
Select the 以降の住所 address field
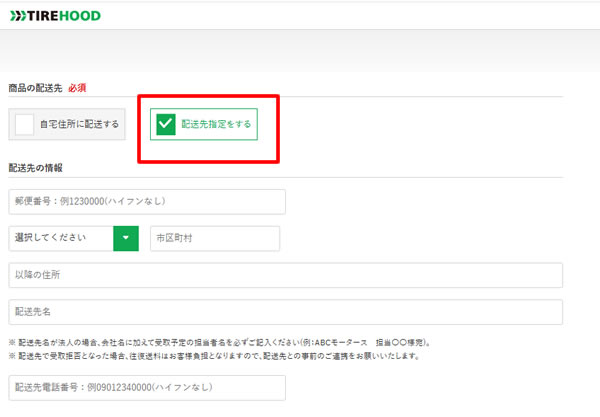[x=285, y=275]
